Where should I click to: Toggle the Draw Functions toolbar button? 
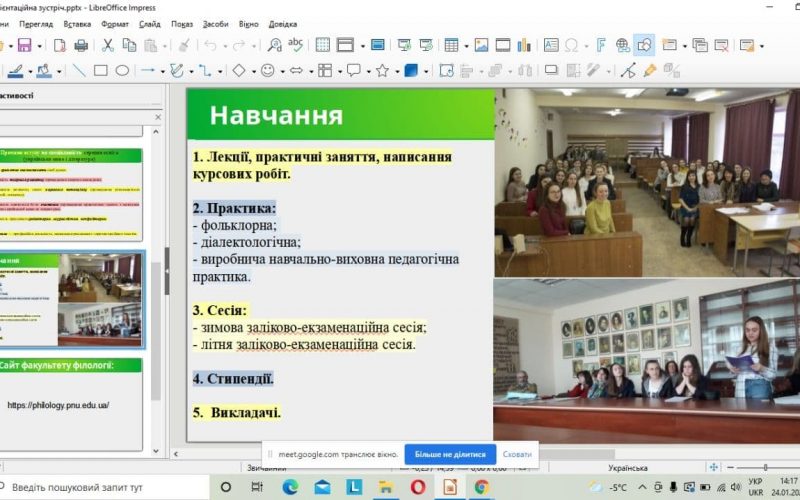(644, 45)
